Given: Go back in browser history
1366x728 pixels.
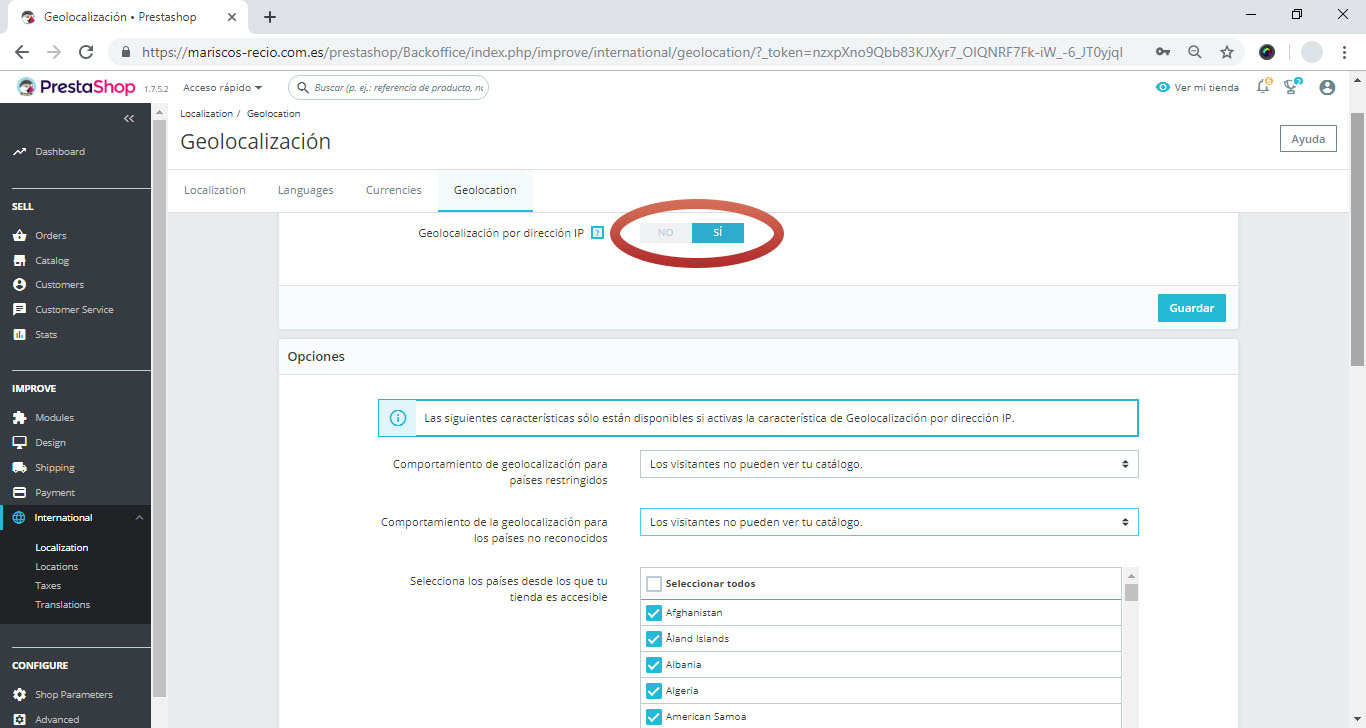Looking at the screenshot, I should [x=22, y=52].
